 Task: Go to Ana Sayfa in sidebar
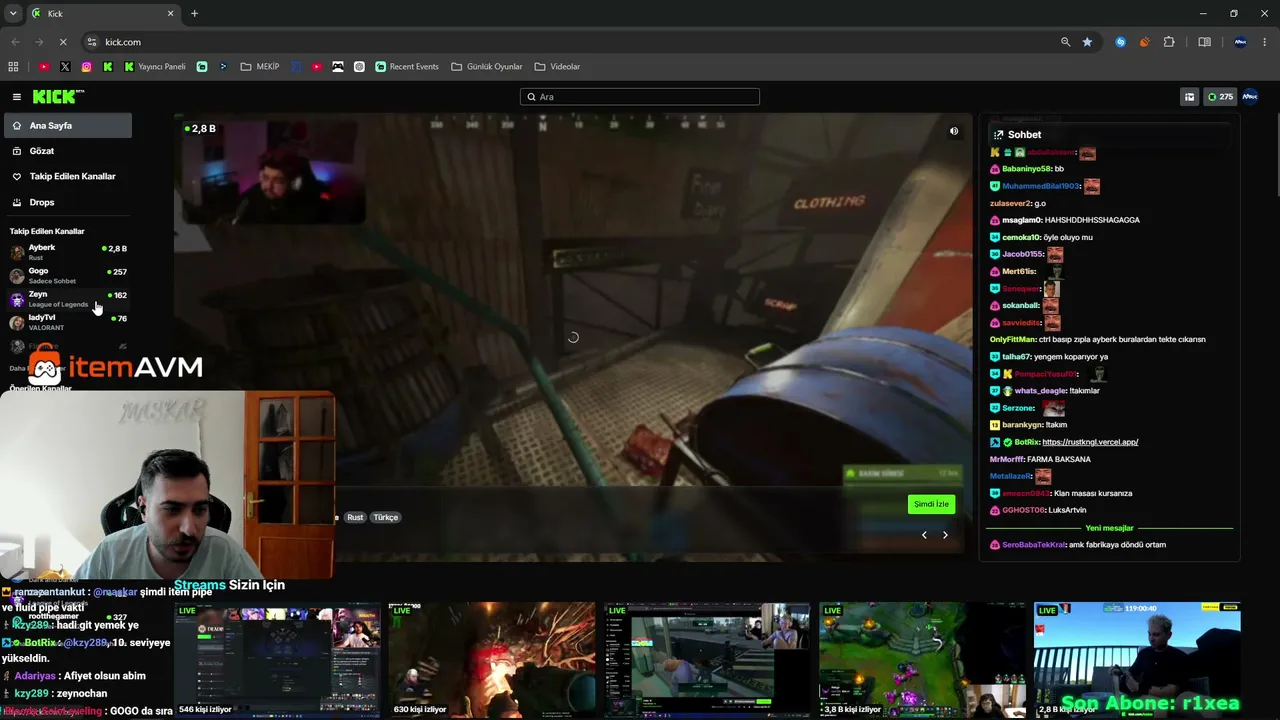pyautogui.click(x=68, y=126)
